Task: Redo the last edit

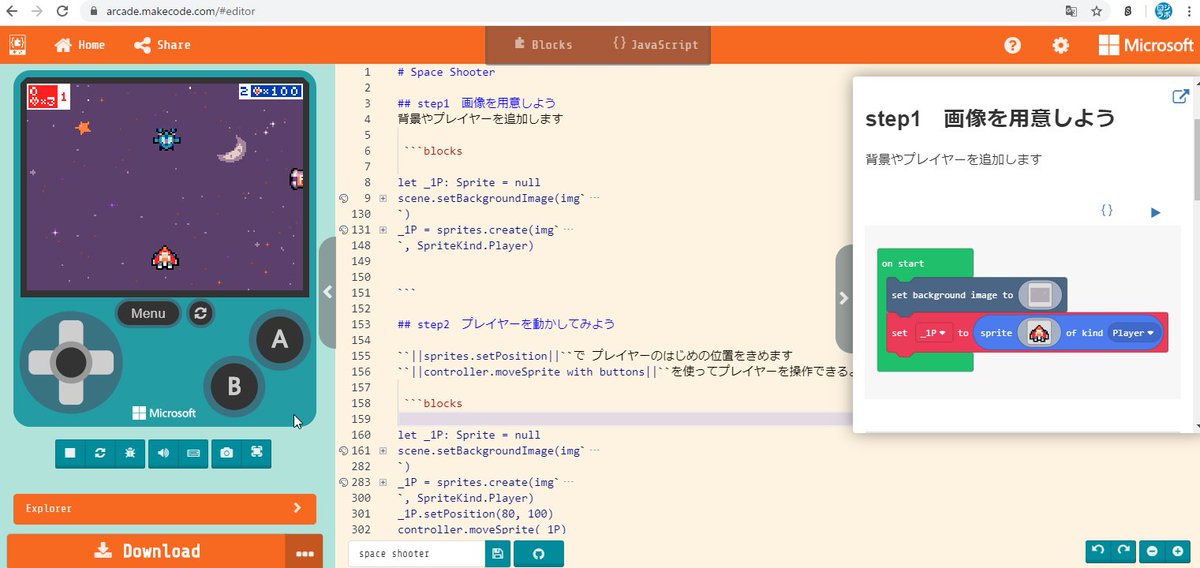Action: click(1122, 550)
